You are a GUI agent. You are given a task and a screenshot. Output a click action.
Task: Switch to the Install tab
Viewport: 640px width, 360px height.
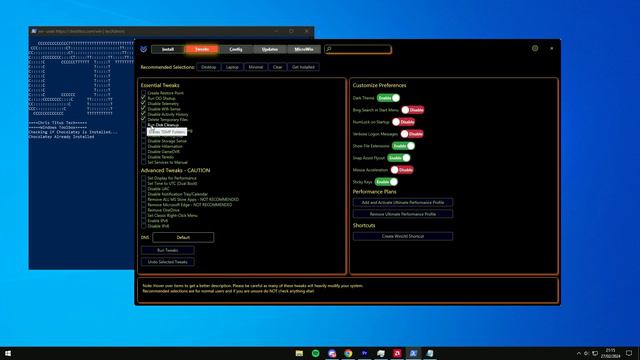point(168,49)
